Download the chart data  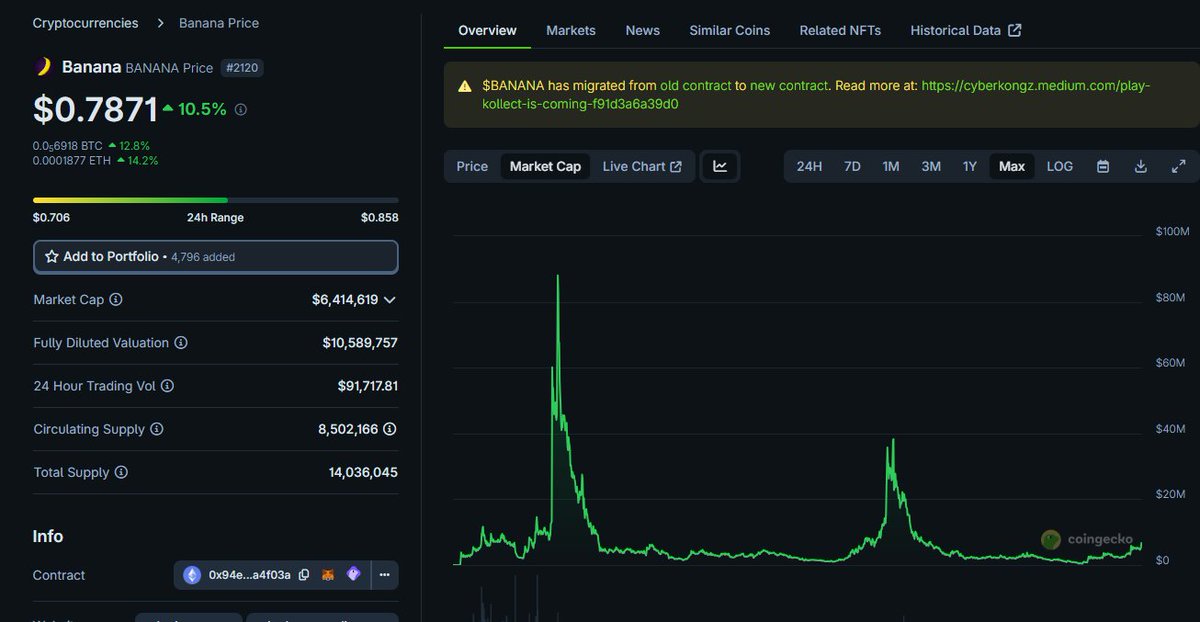[1140, 166]
